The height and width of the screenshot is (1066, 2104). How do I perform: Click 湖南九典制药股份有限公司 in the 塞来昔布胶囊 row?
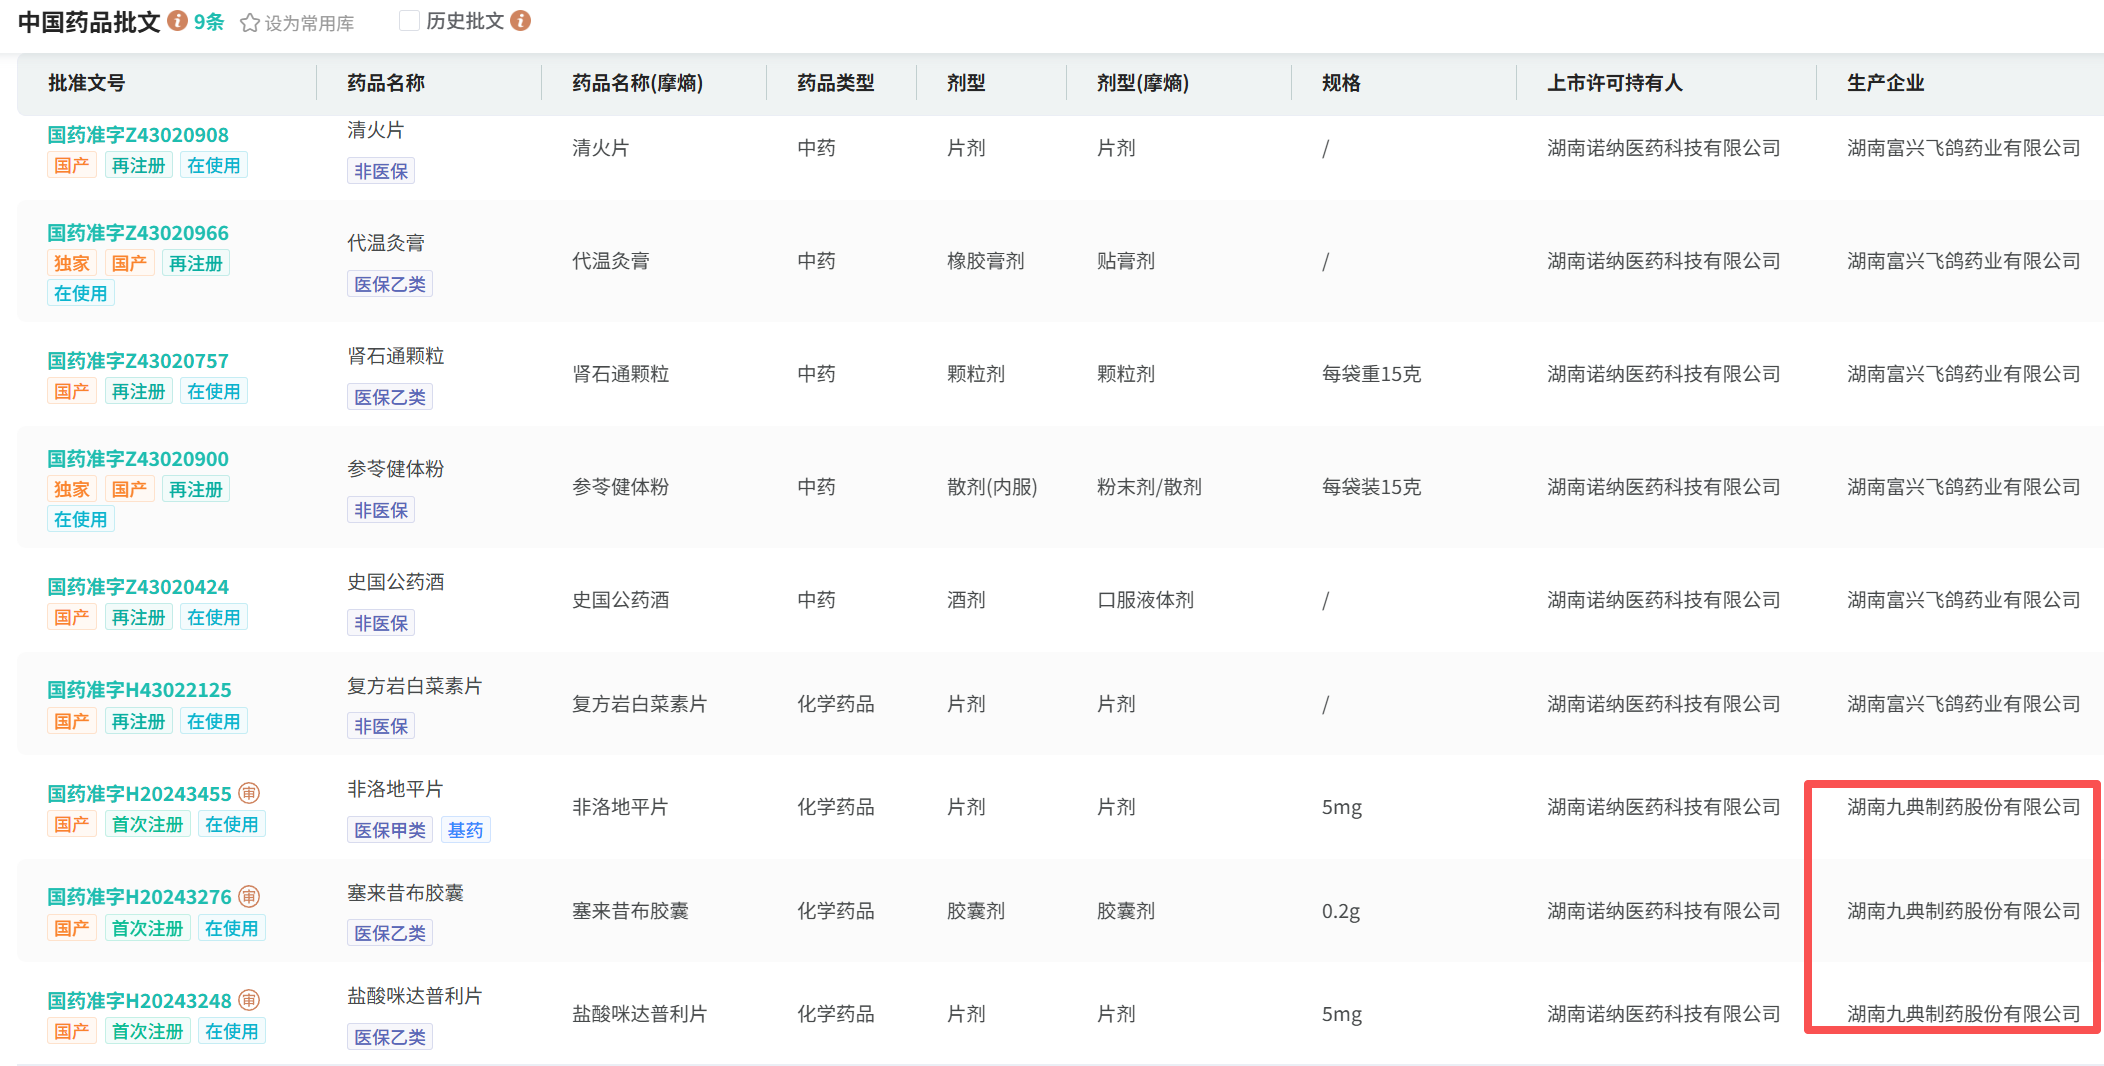tap(1964, 911)
